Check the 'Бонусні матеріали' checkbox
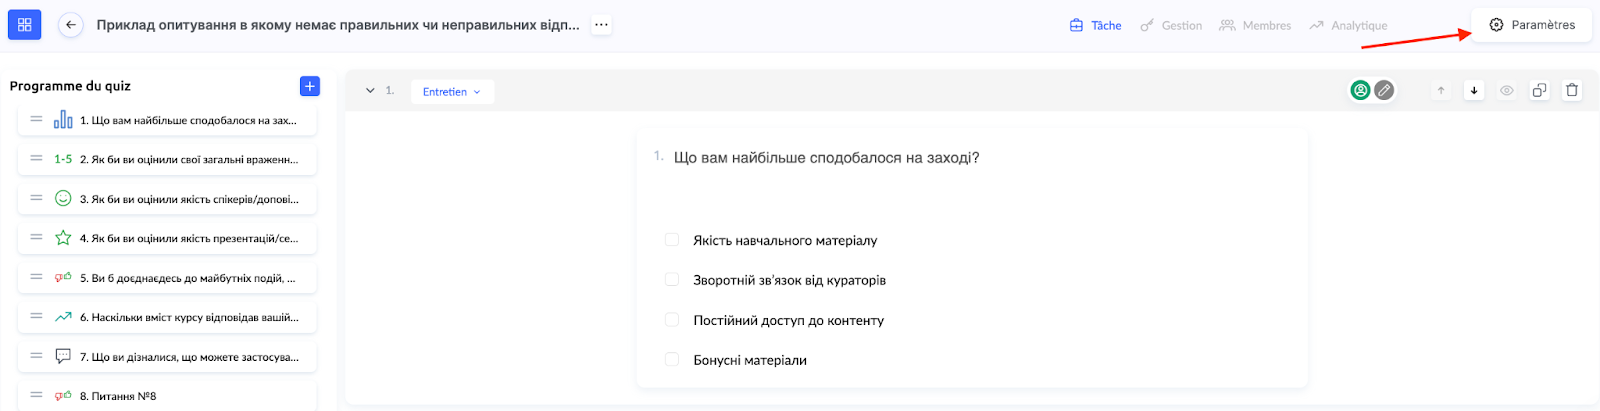 672,360
